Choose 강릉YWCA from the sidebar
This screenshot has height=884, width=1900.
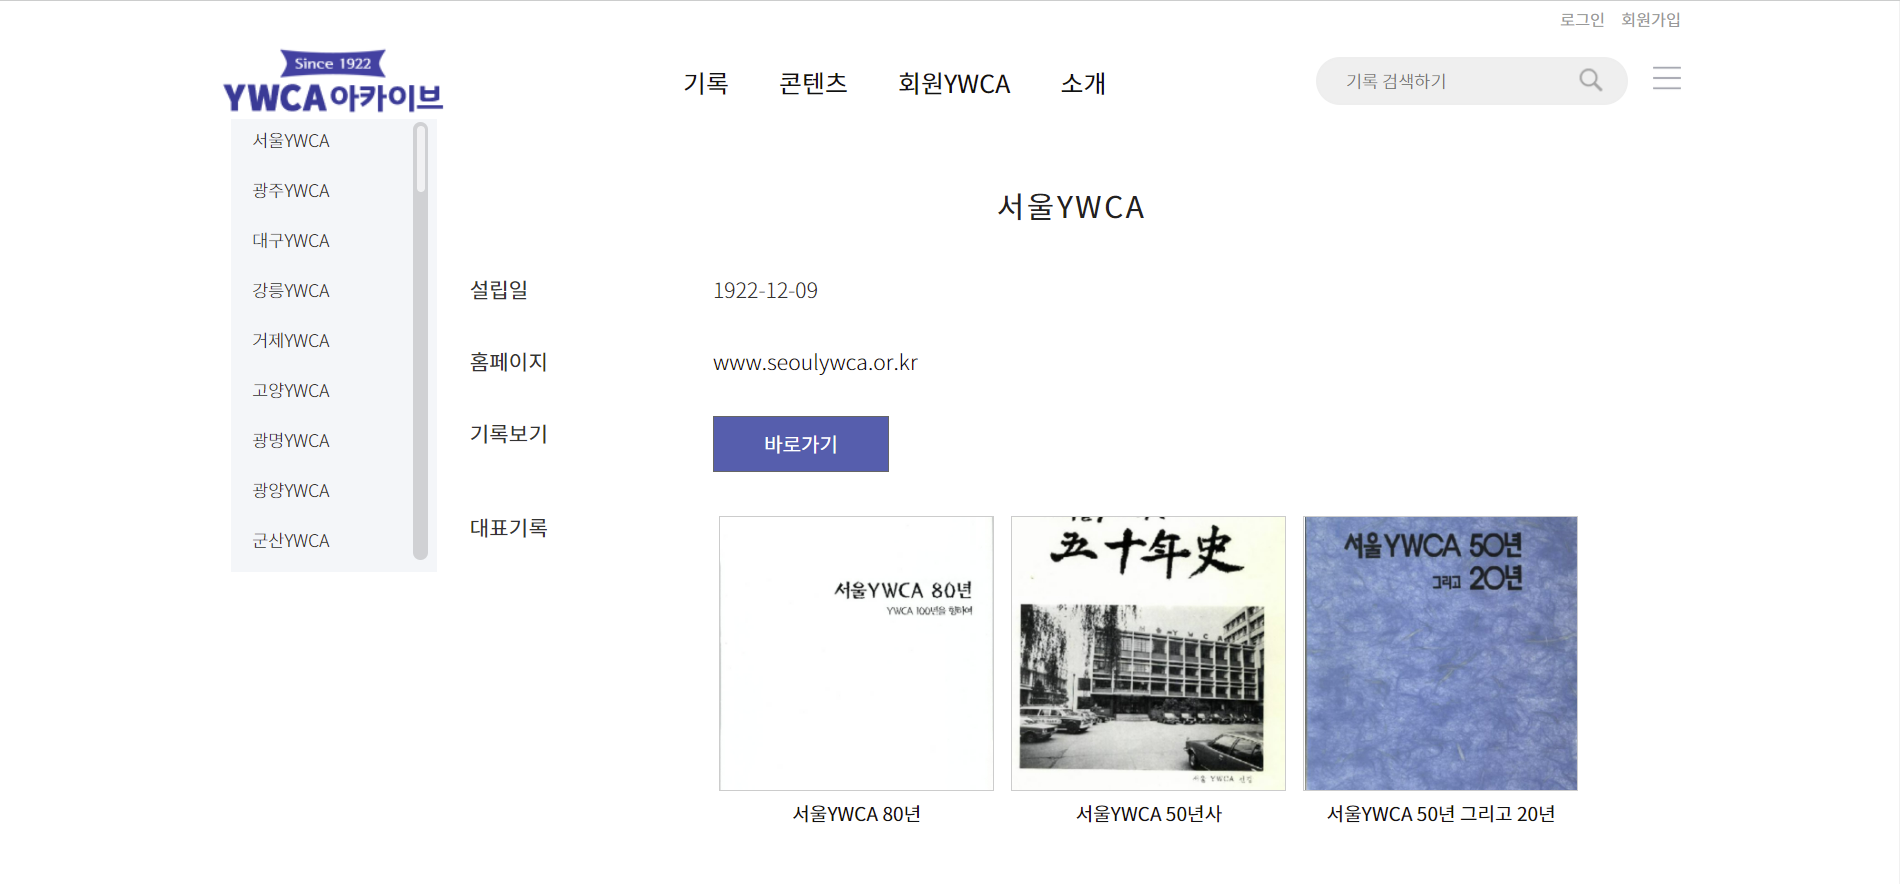[291, 290]
